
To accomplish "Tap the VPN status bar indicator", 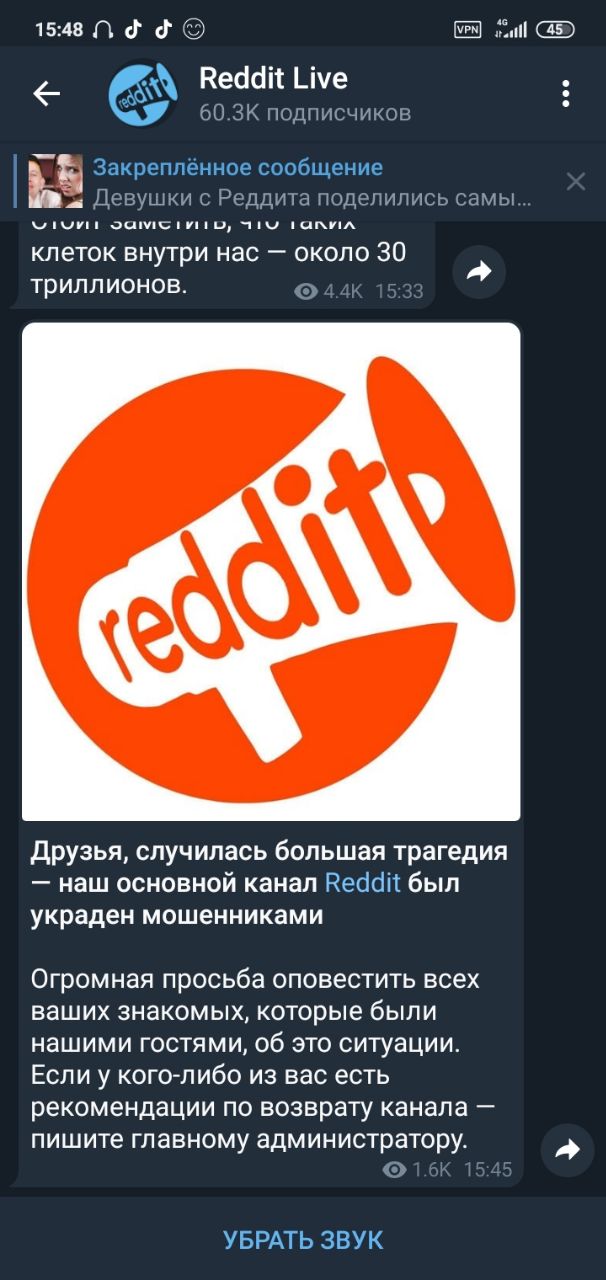I will point(468,29).
